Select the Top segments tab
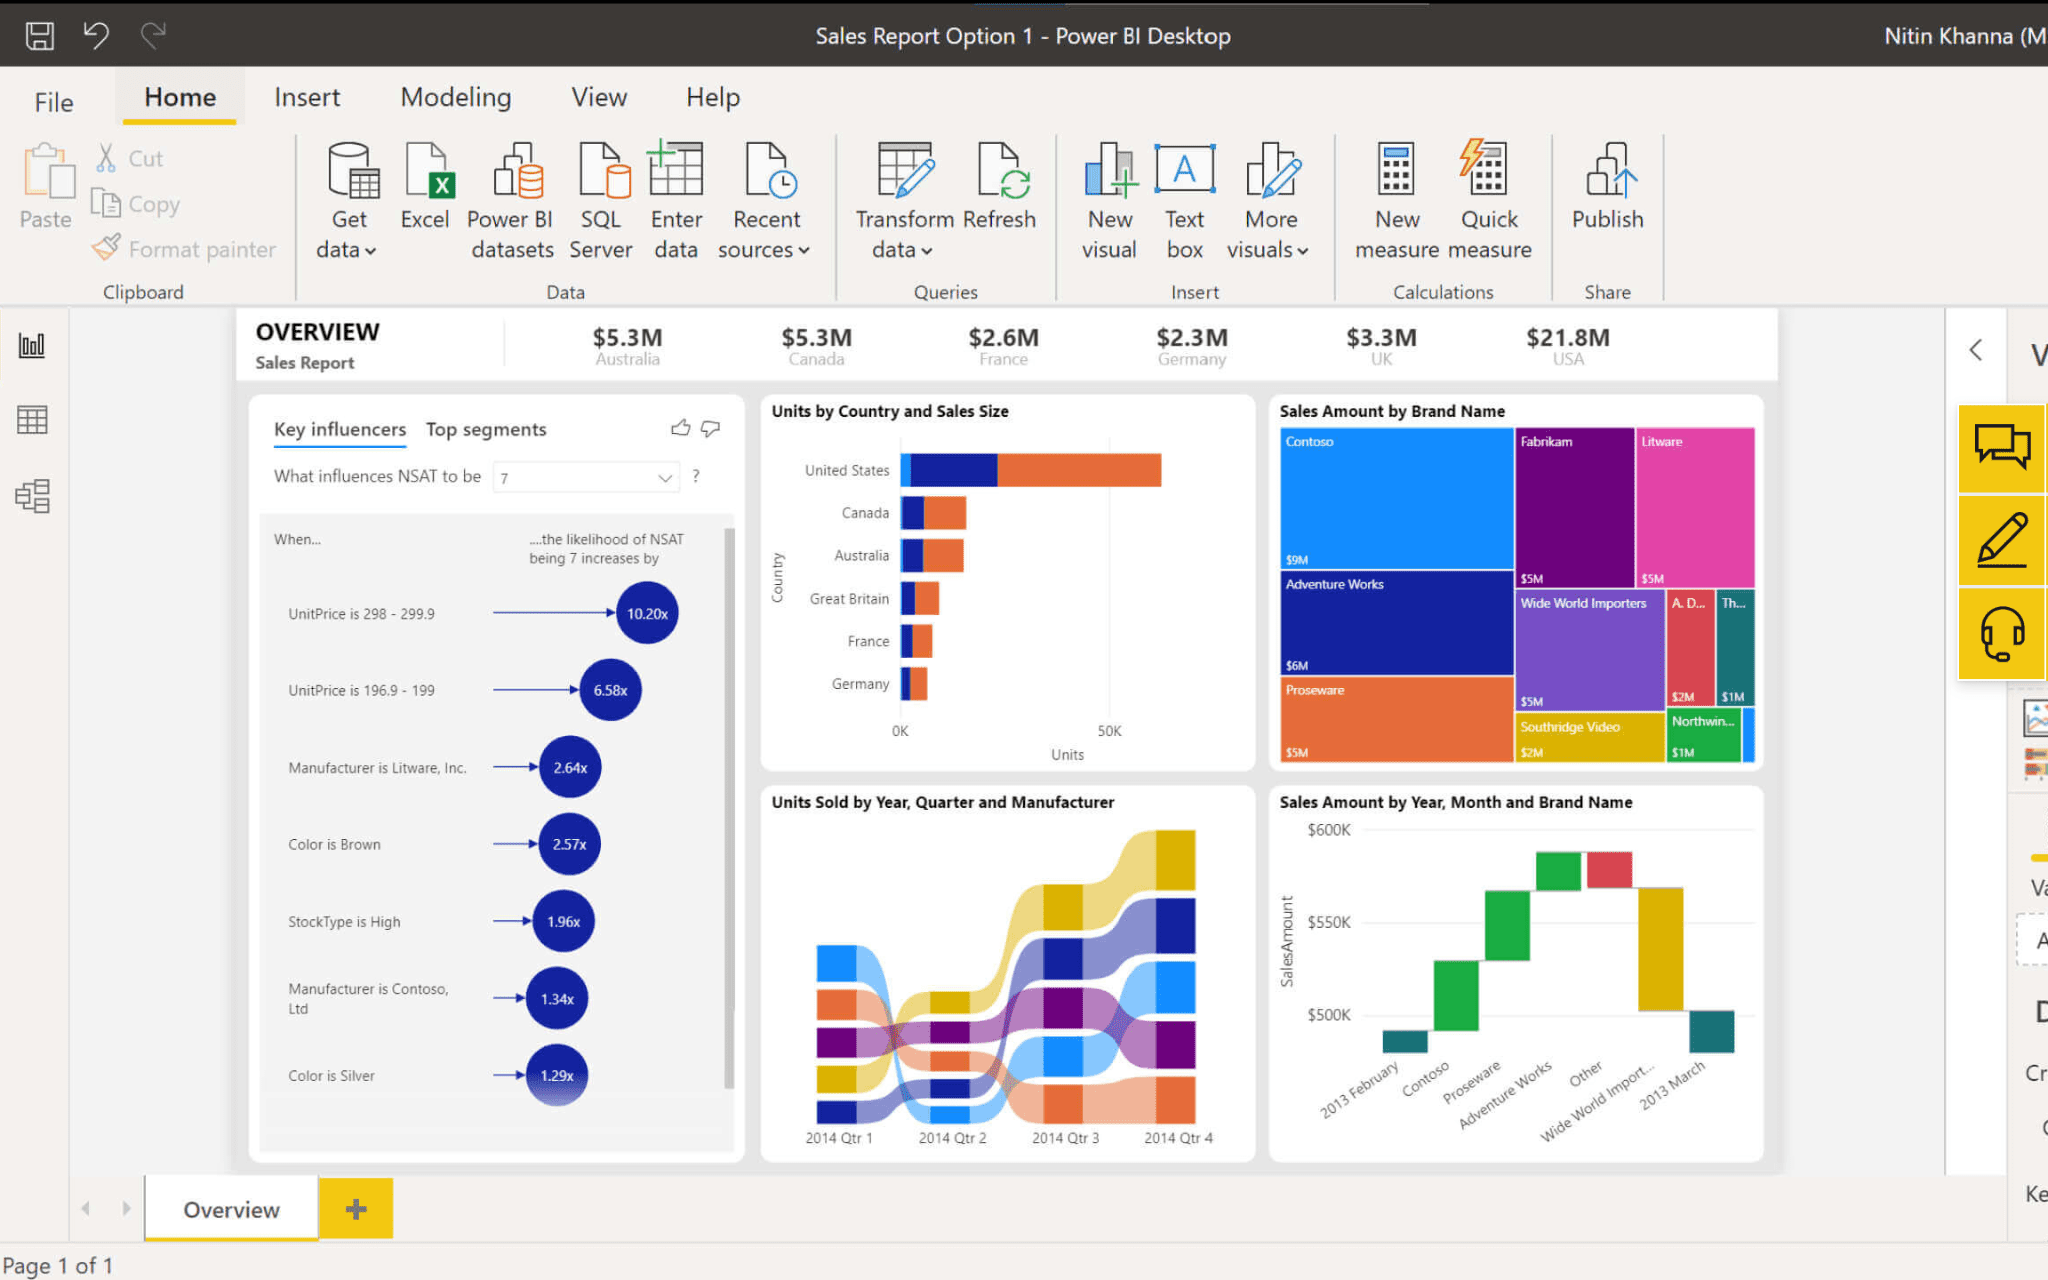2048x1280 pixels. click(x=486, y=429)
